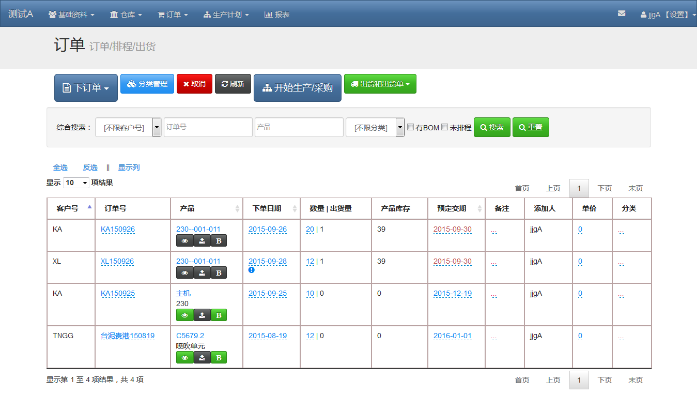This screenshot has width=698, height=410.
Task: Open the category filter dropdown in search bar
Action: 400,128
